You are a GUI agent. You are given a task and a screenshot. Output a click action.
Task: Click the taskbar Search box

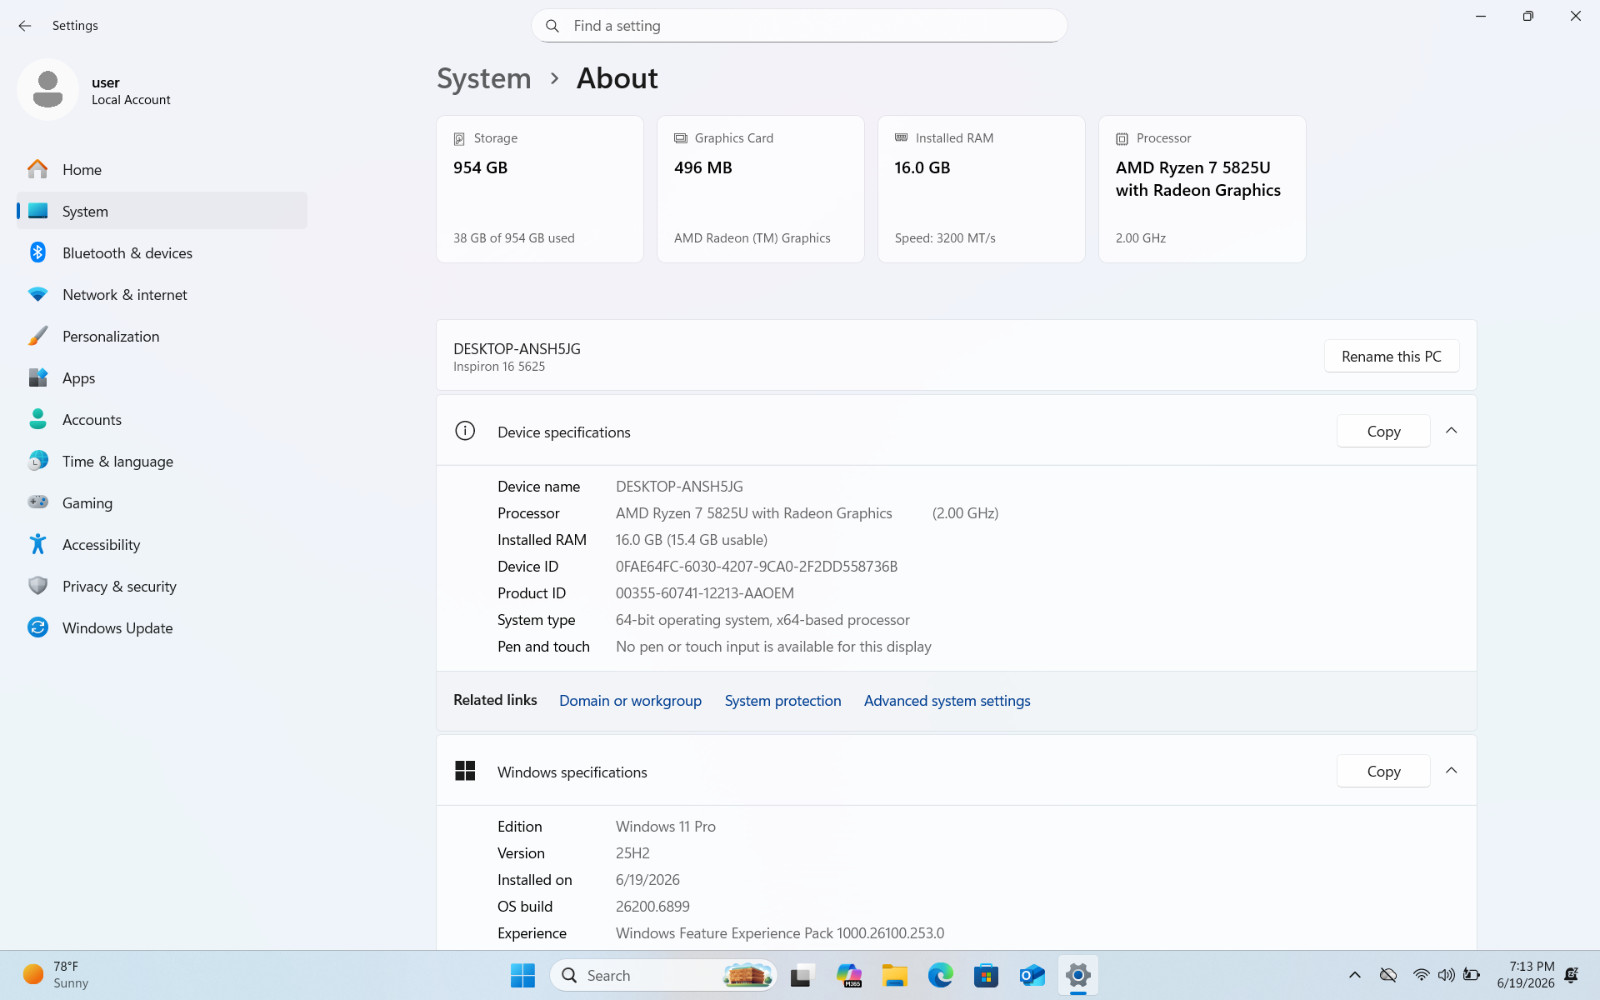(x=663, y=976)
